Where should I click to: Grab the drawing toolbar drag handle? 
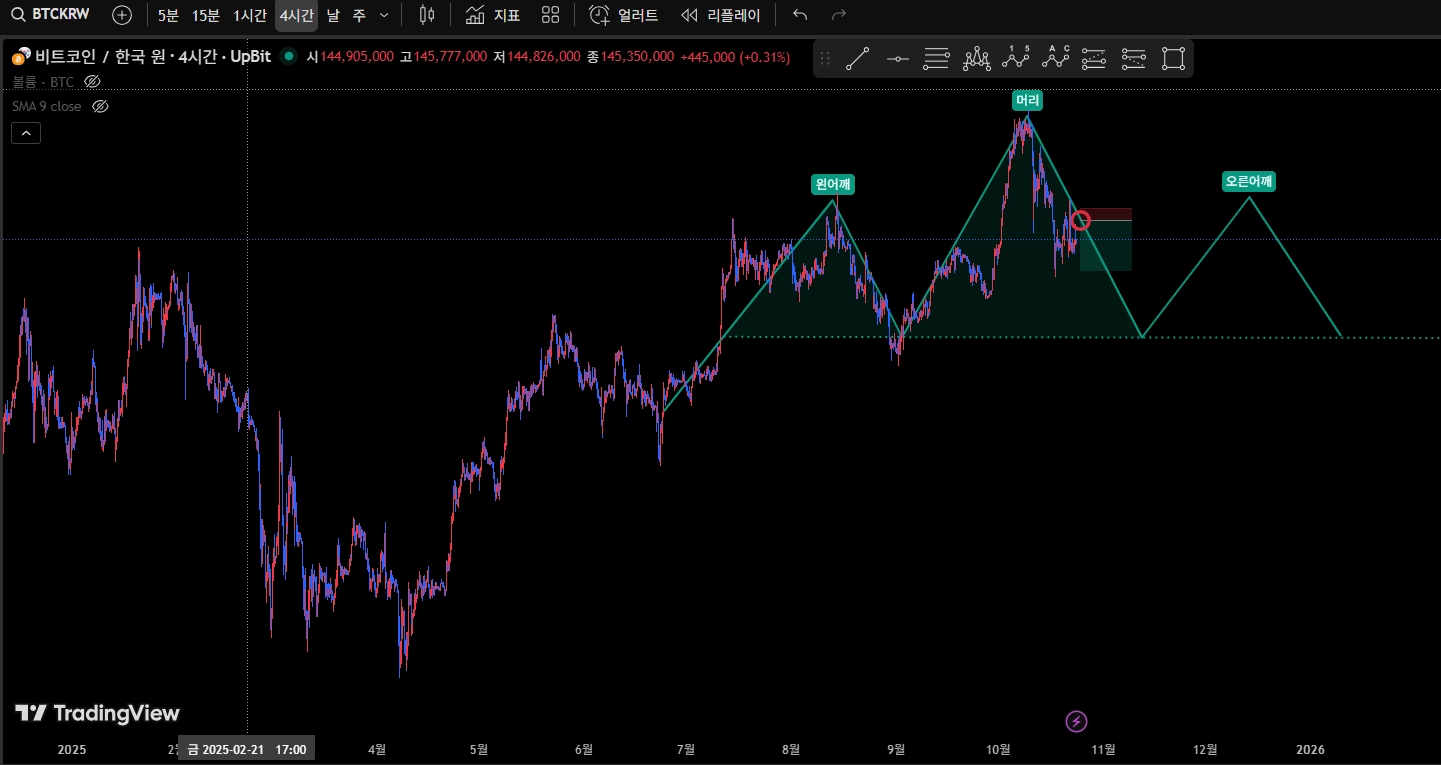click(x=825, y=59)
